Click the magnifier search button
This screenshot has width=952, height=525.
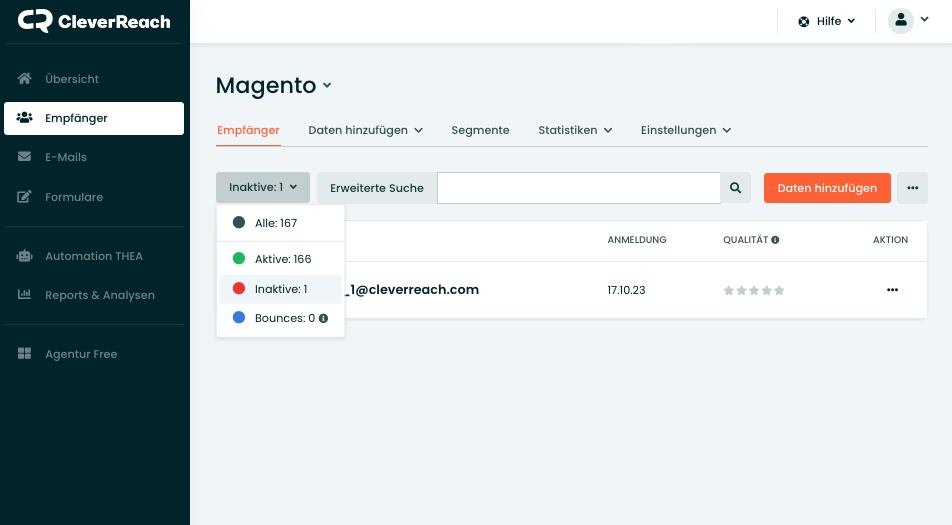[x=735, y=188]
